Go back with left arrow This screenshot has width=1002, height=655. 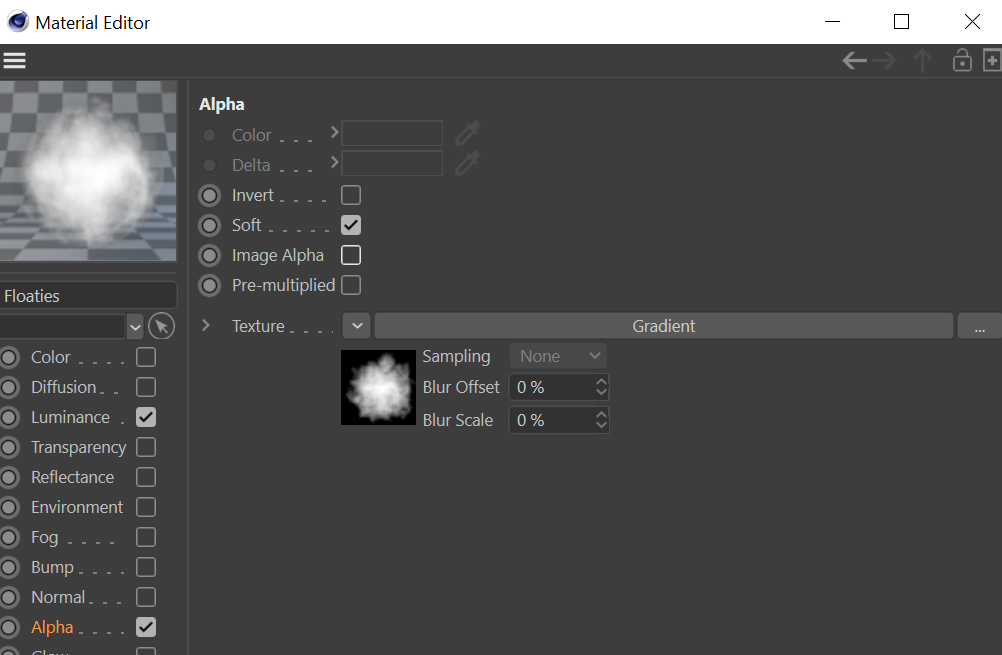[854, 61]
